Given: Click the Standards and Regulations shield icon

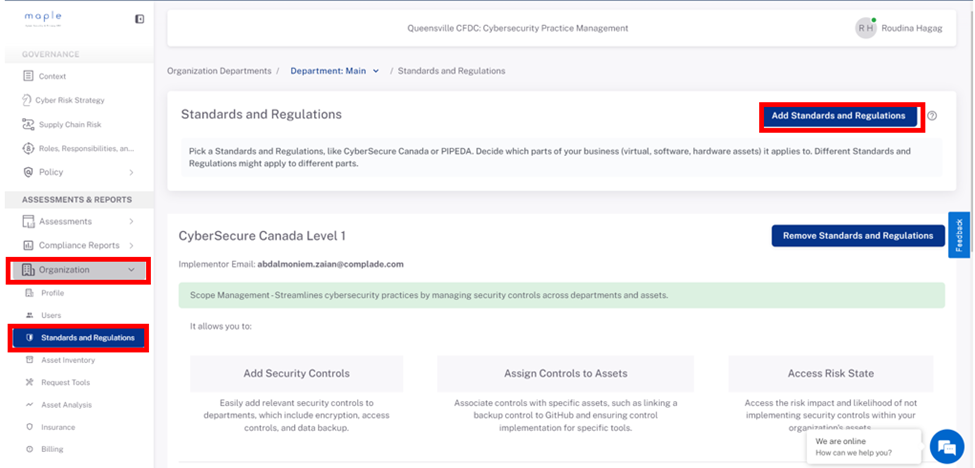Looking at the screenshot, I should coord(29,337).
